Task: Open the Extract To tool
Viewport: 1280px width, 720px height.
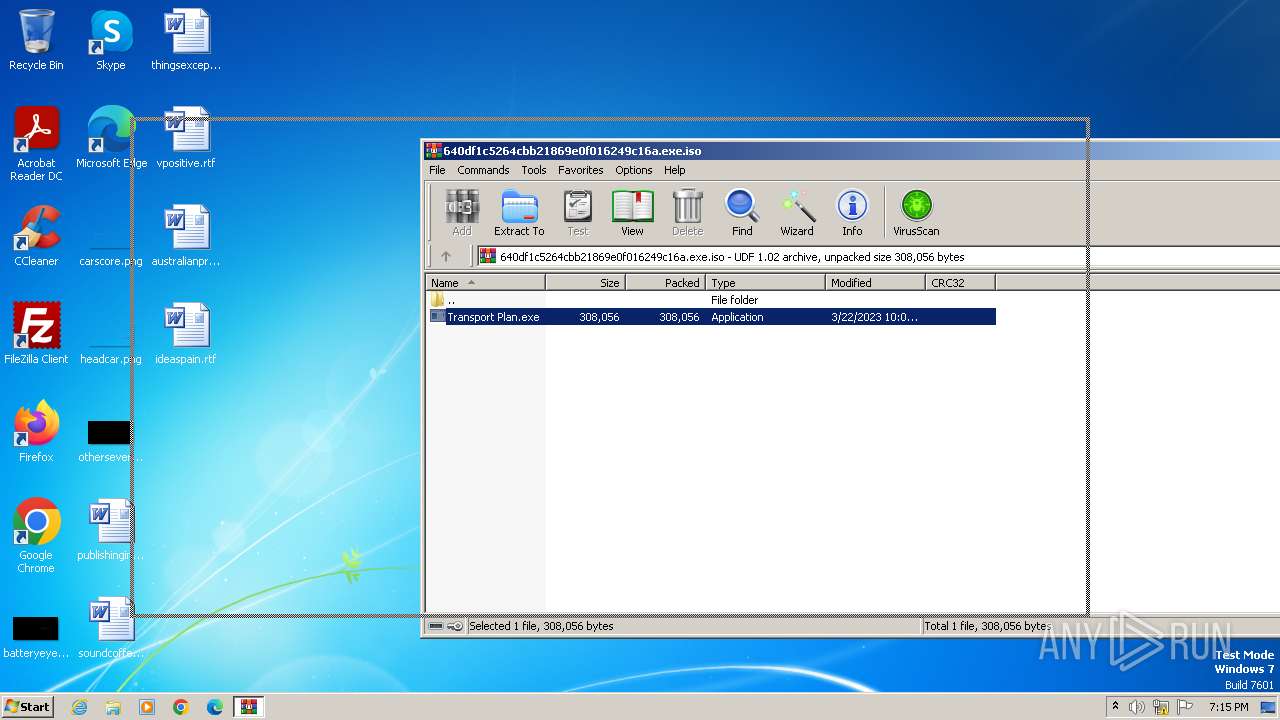Action: point(519,213)
